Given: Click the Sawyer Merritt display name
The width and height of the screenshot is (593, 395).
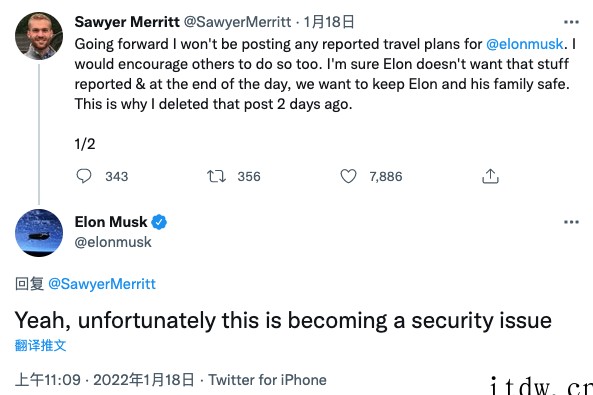Looking at the screenshot, I should (x=127, y=22).
